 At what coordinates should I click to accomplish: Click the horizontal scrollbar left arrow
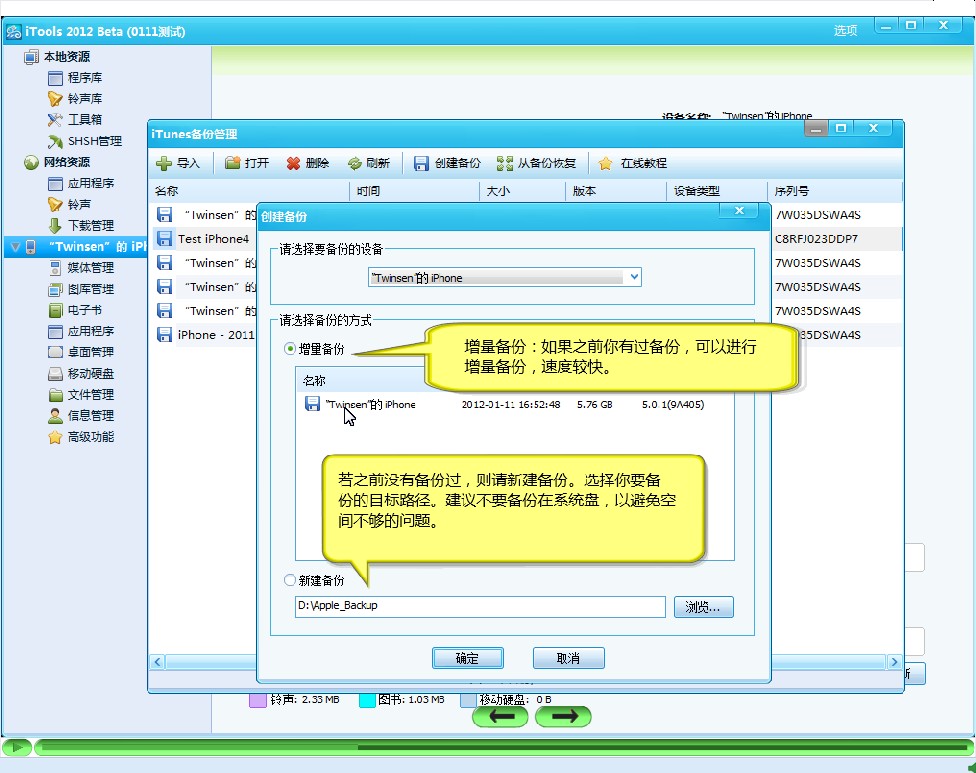point(157,662)
